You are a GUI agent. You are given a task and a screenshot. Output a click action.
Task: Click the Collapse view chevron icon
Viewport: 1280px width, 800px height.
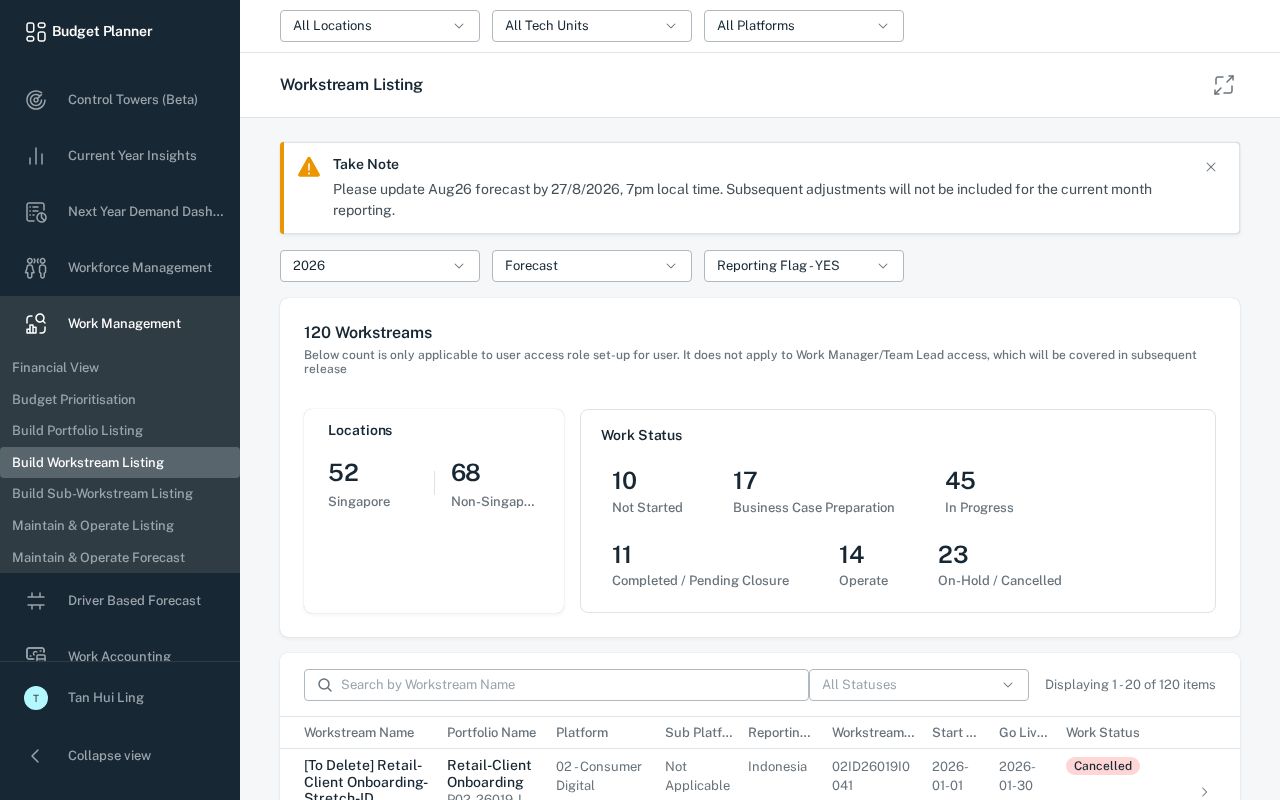click(36, 756)
